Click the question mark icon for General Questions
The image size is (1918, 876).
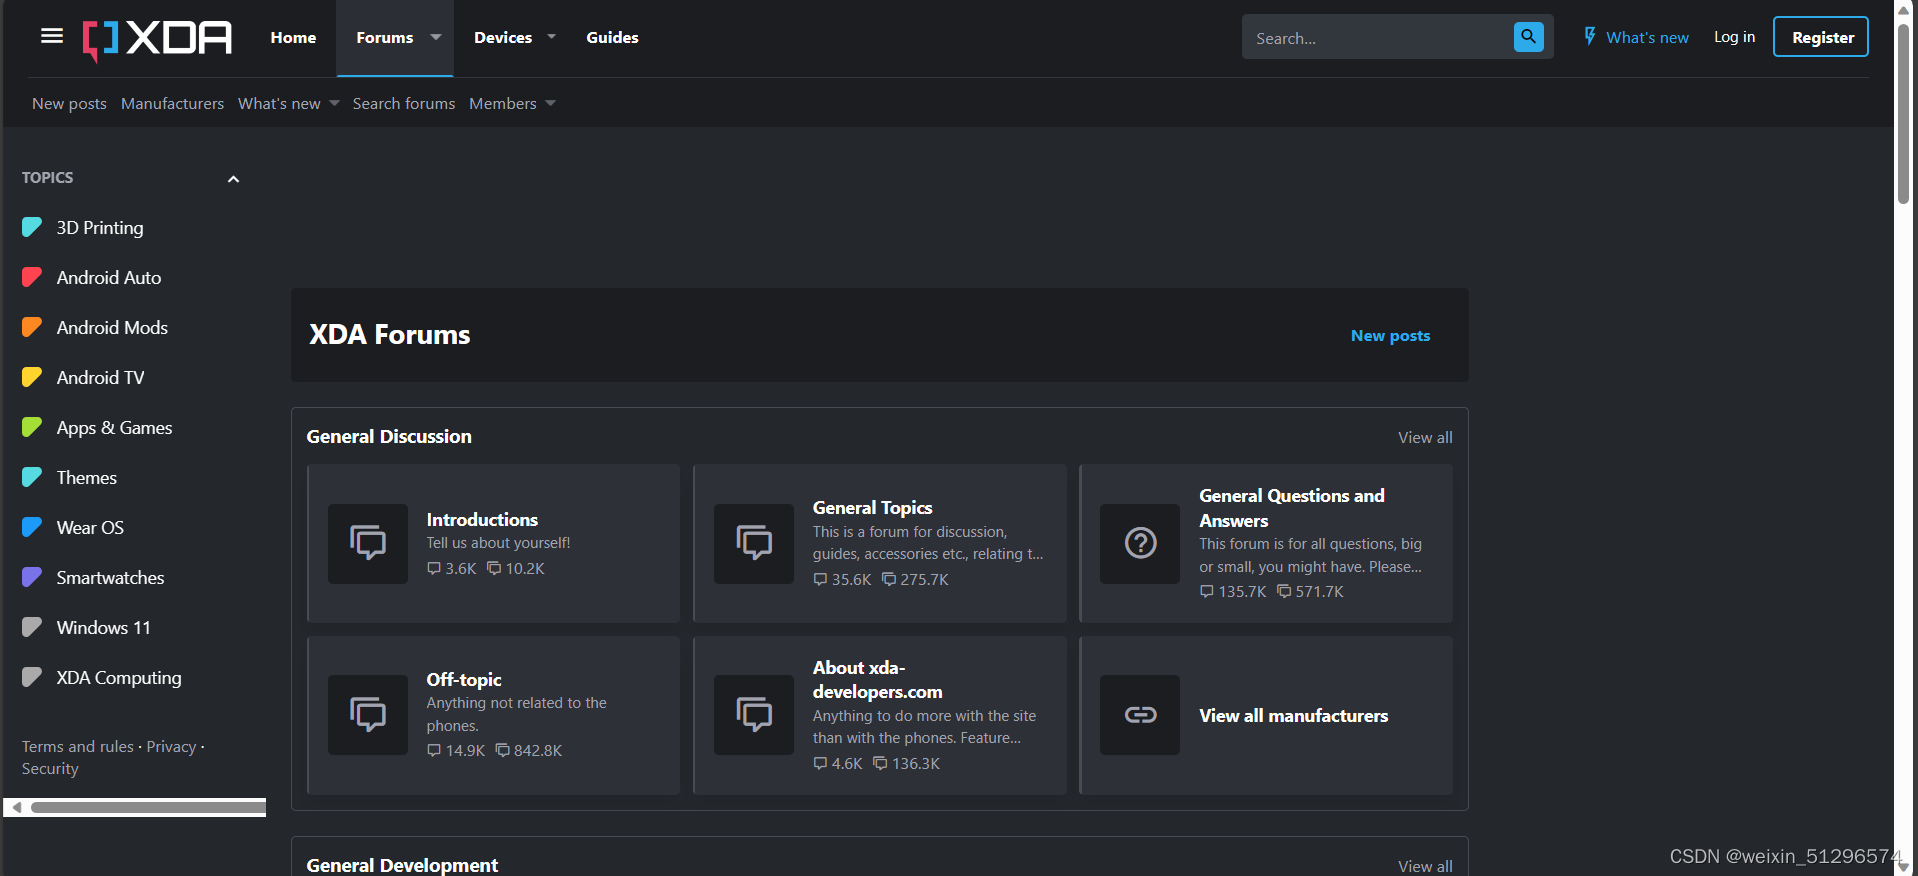click(1140, 543)
